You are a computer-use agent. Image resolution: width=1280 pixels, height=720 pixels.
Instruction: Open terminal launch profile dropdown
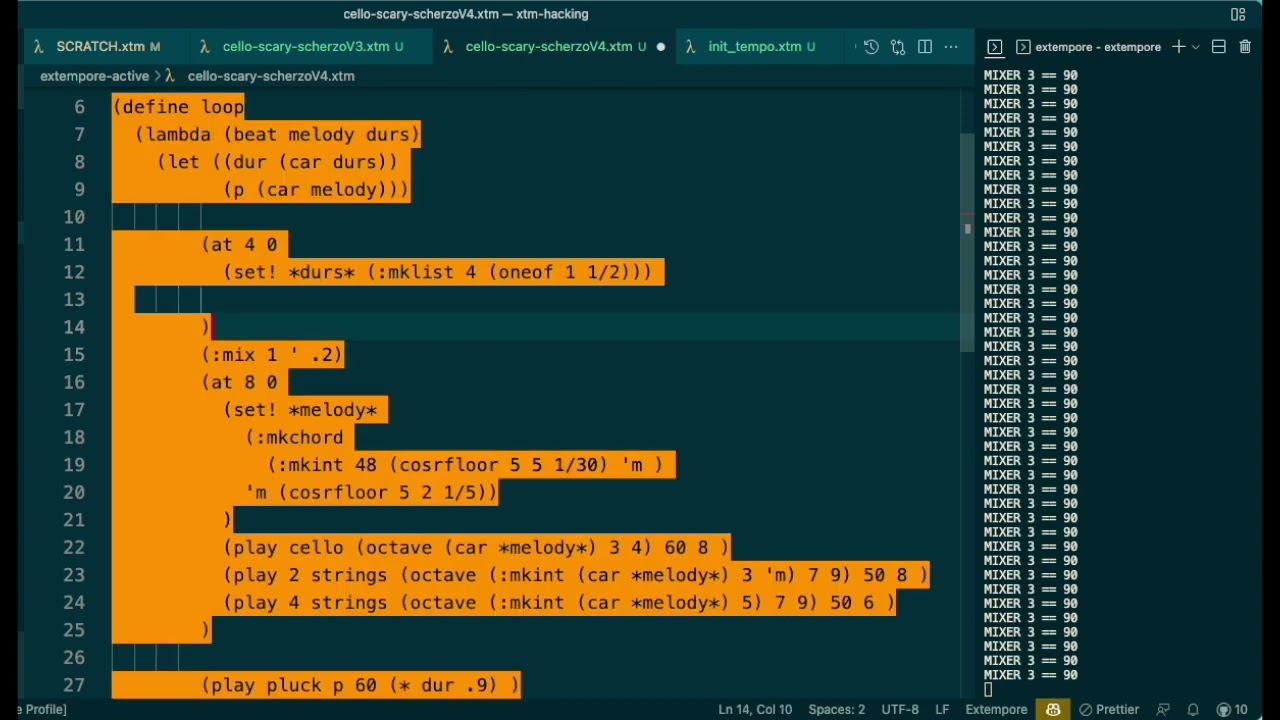tap(1195, 47)
